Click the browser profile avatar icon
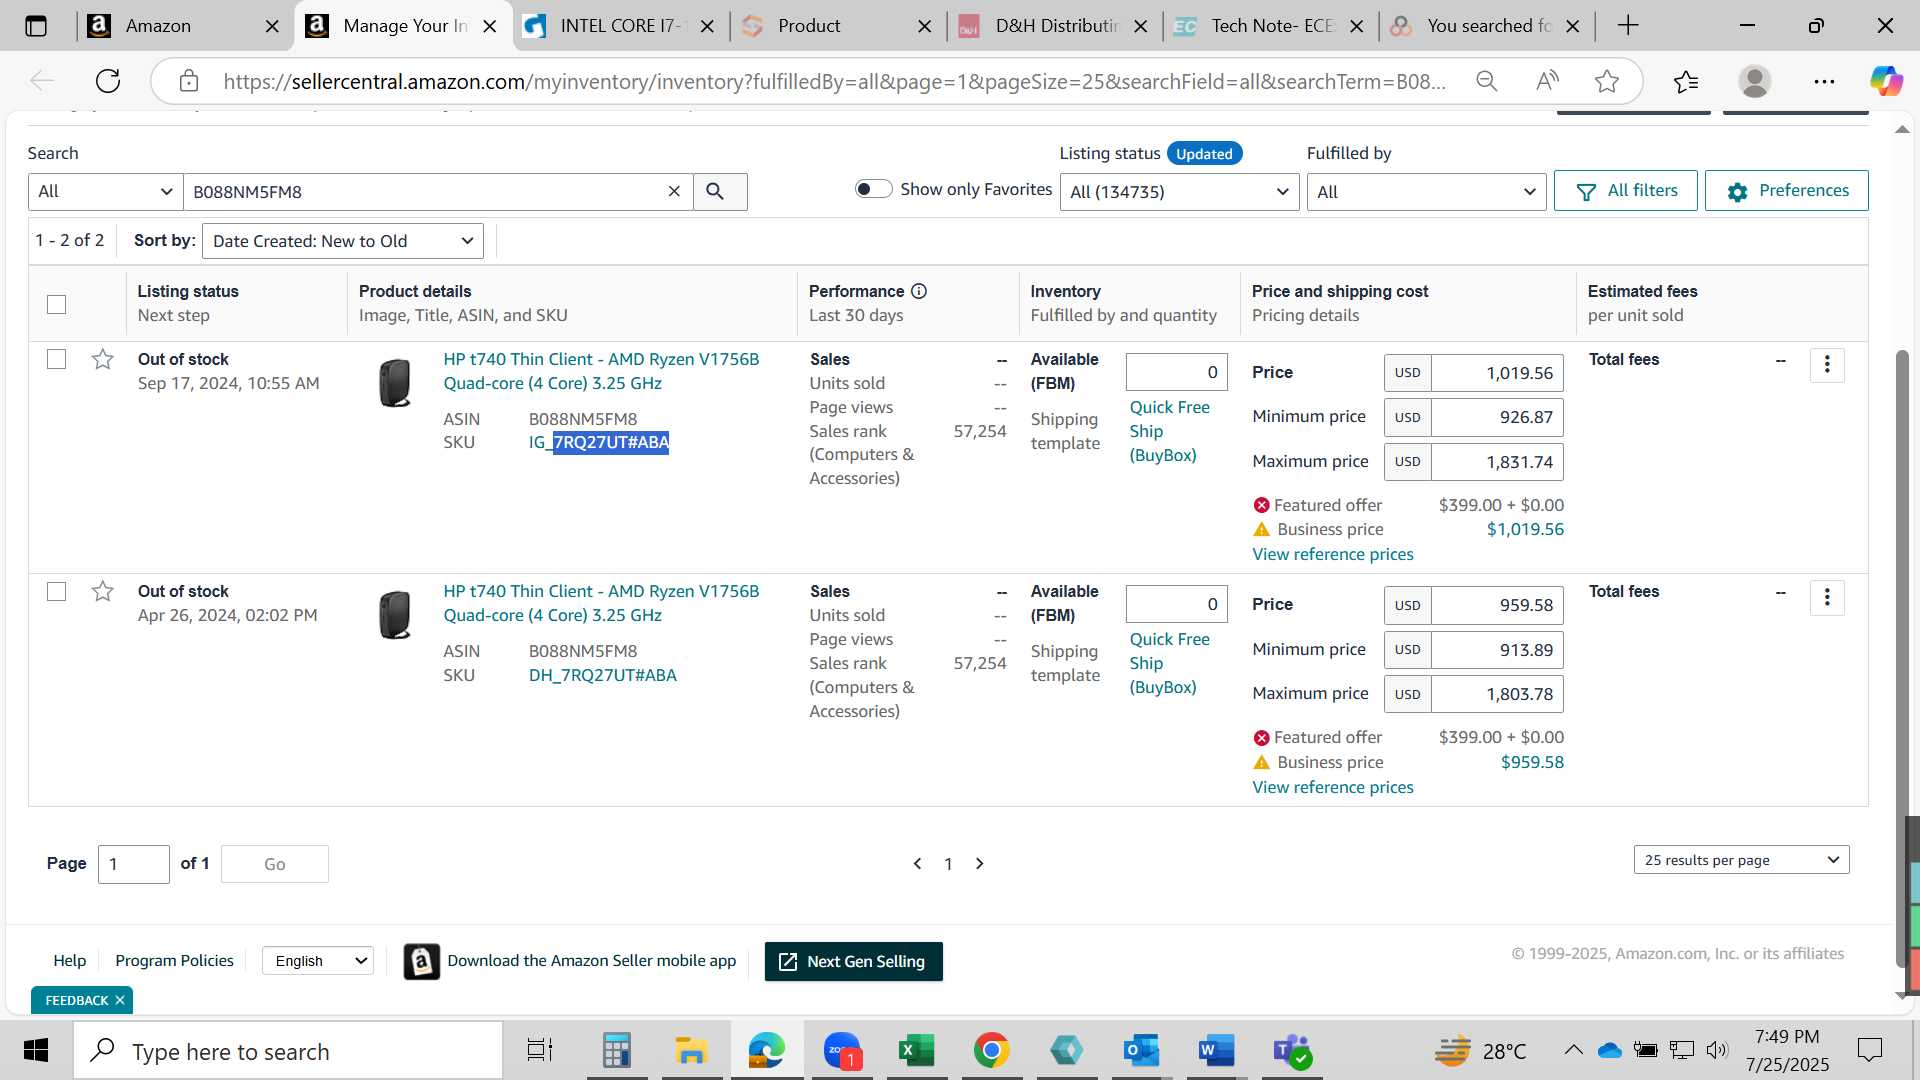This screenshot has width=1920, height=1080. coord(1755,81)
